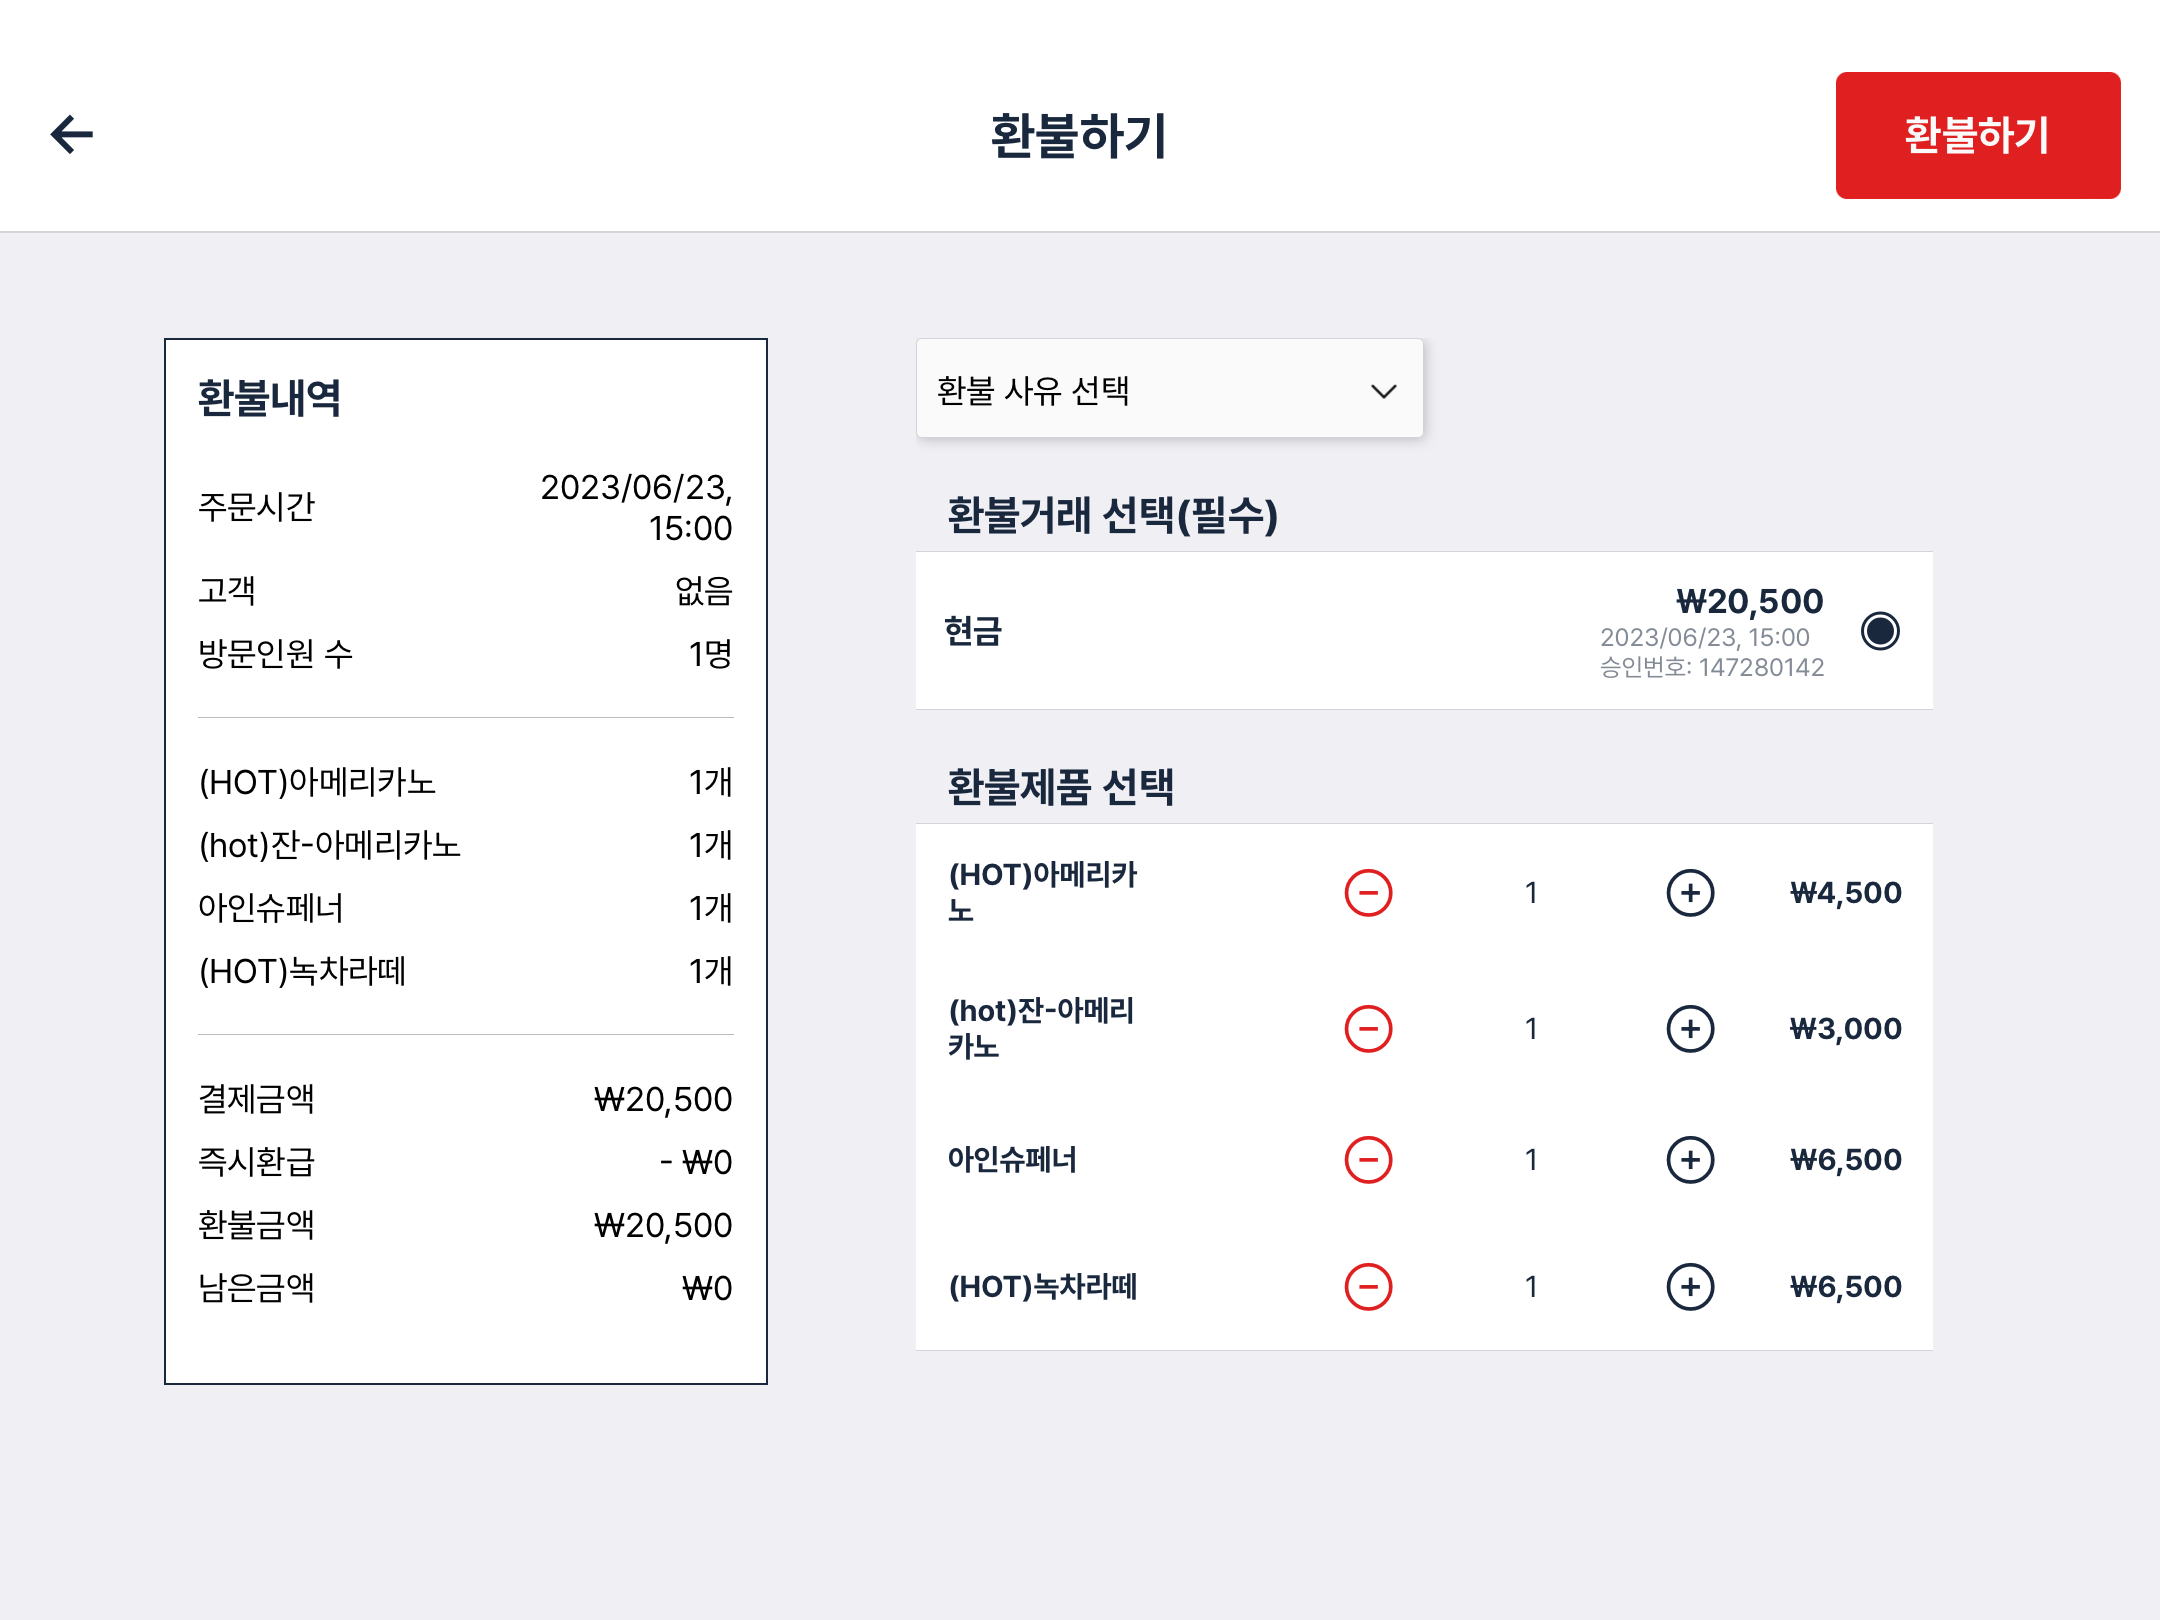Tap the 아인슈페너 product label in refund list

tap(1012, 1160)
